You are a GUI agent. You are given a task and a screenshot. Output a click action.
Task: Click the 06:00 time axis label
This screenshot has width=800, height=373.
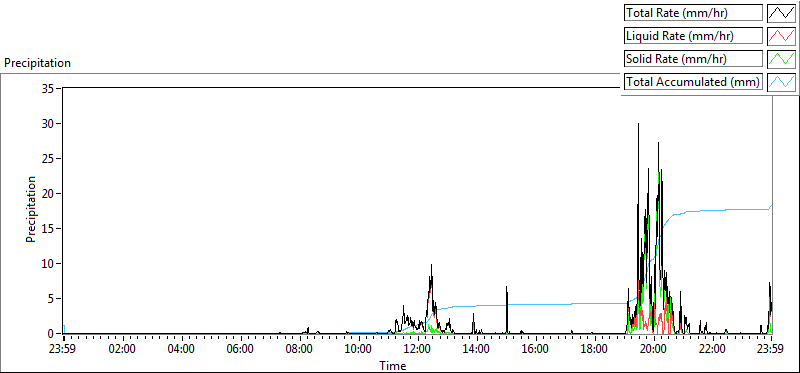click(241, 350)
